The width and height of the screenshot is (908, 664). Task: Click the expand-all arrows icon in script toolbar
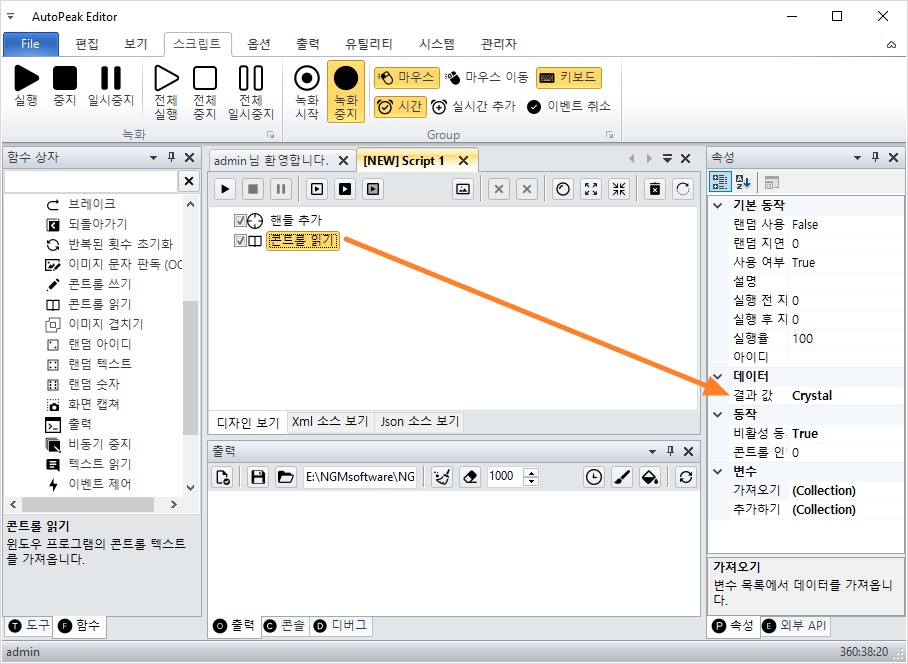coord(591,189)
